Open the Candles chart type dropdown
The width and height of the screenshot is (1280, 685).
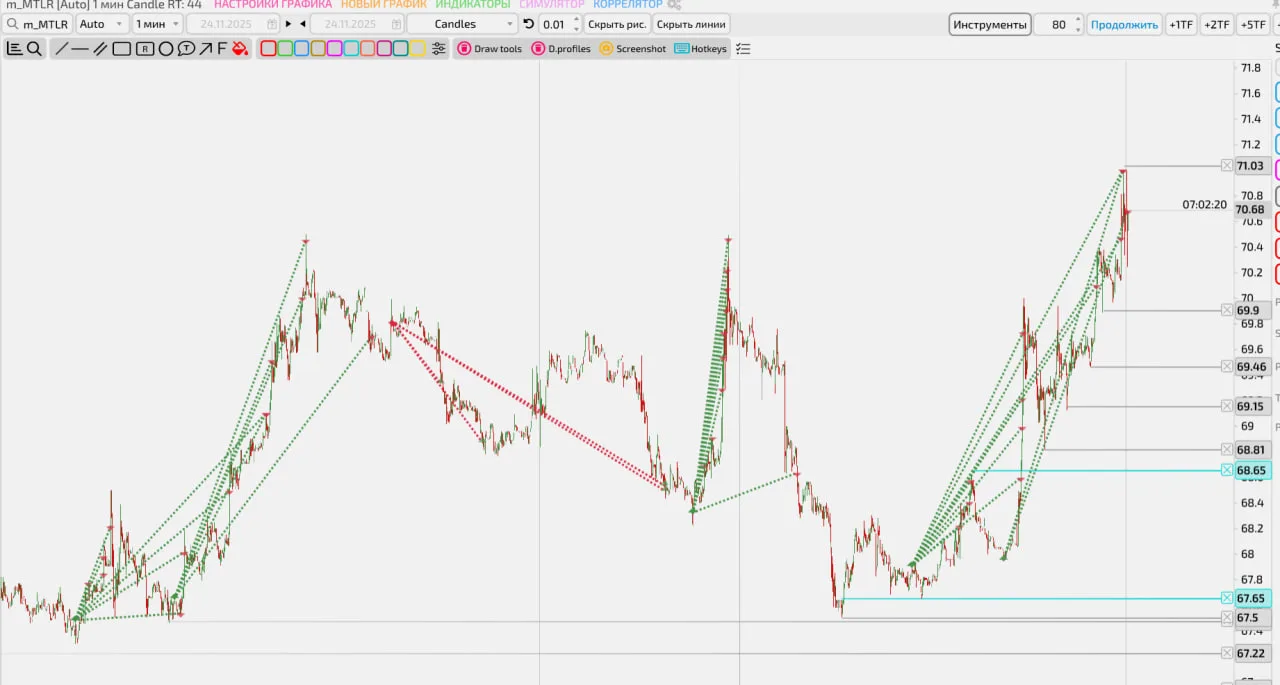pos(463,24)
